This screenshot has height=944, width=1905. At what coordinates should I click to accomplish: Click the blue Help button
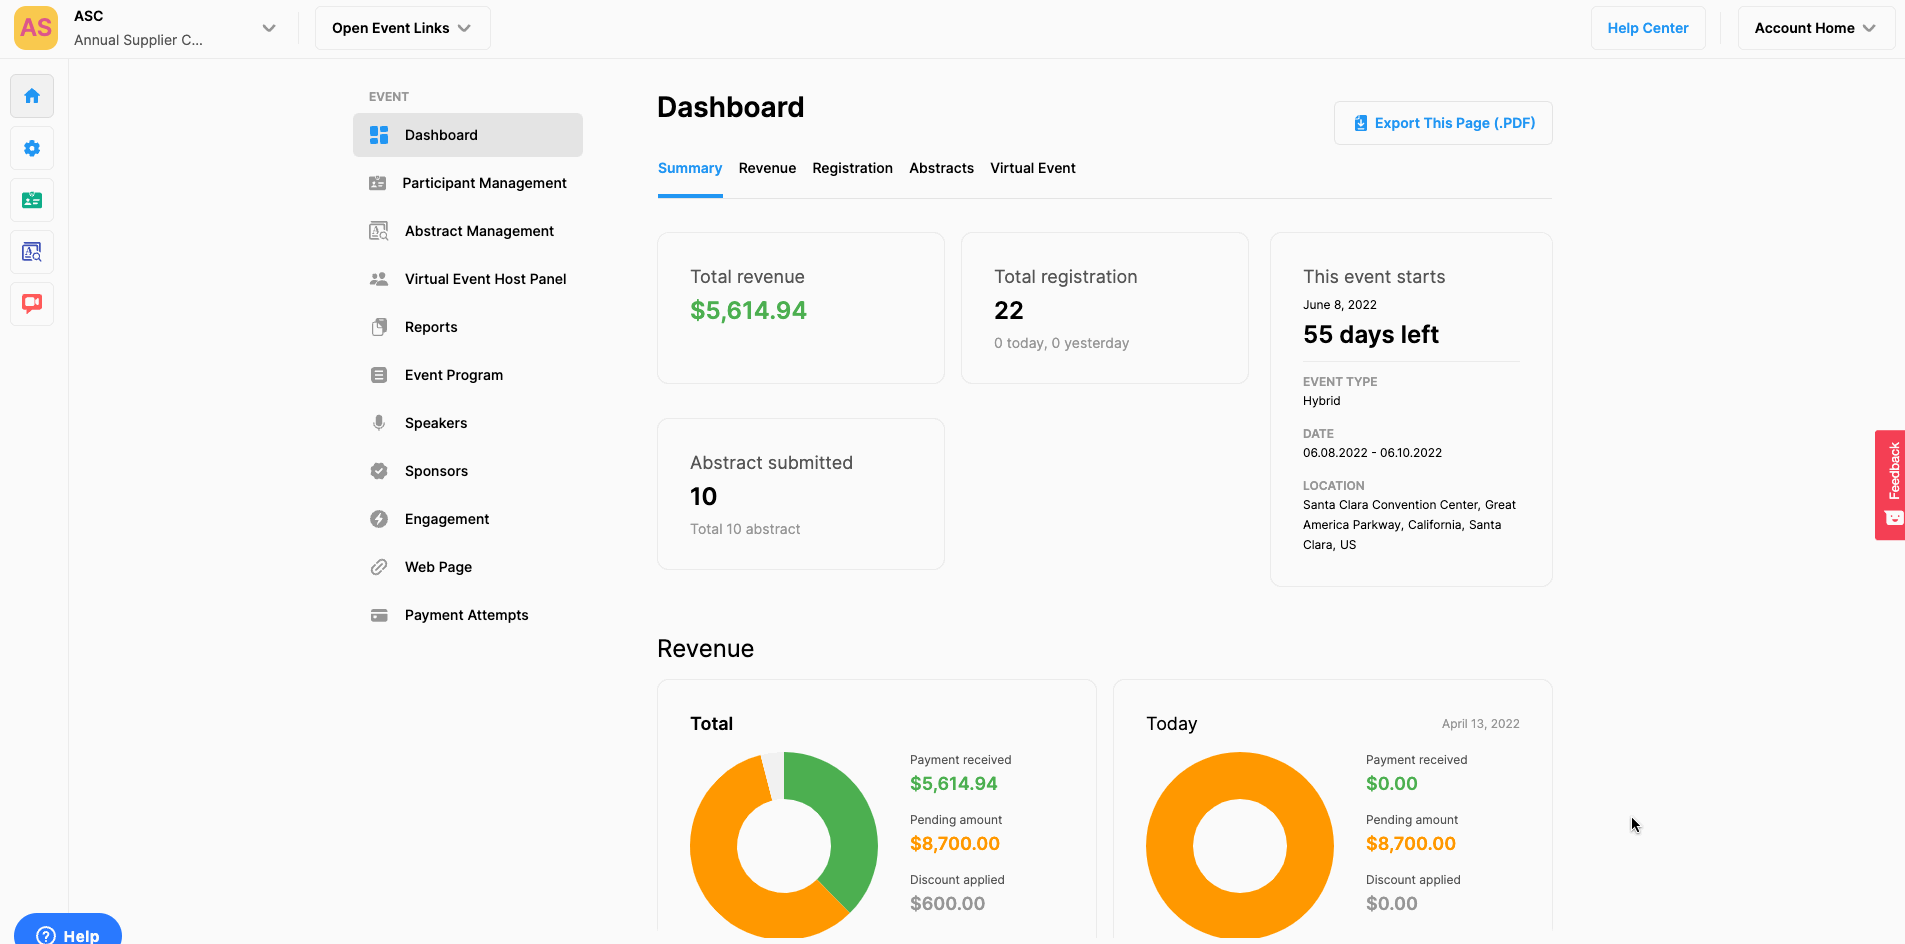[x=68, y=934]
